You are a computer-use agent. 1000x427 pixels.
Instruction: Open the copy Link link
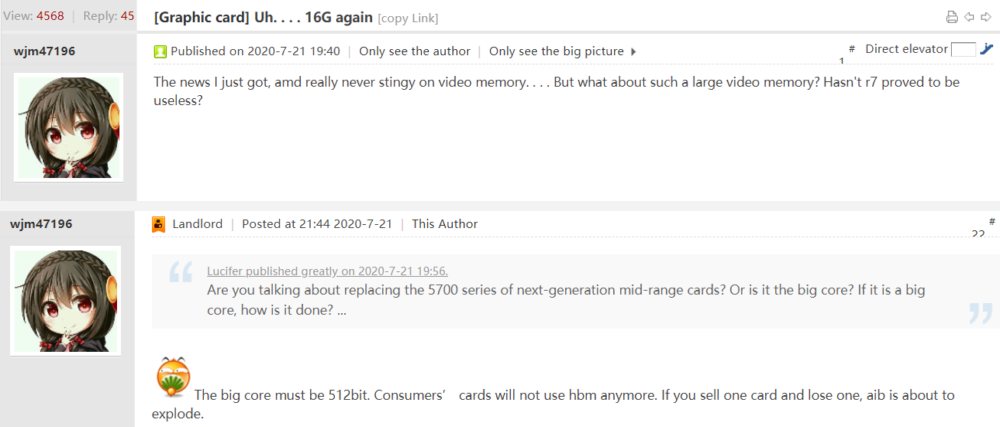408,18
